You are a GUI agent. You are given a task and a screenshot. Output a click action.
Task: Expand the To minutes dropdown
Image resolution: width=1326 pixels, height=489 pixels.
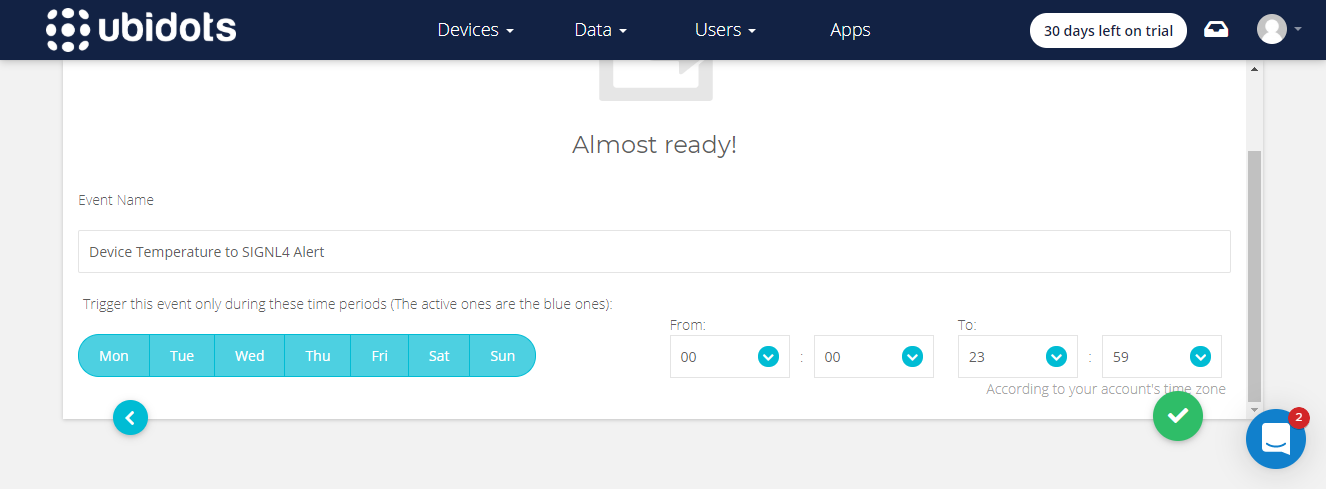(1162, 357)
